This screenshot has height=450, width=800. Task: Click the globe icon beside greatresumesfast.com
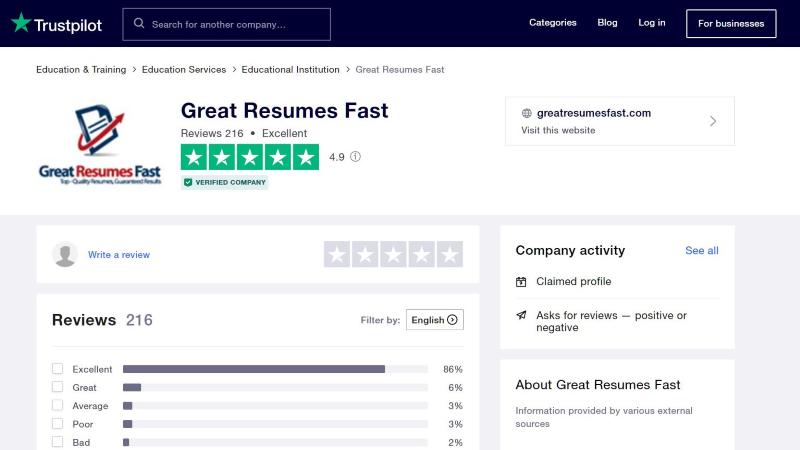coord(527,113)
